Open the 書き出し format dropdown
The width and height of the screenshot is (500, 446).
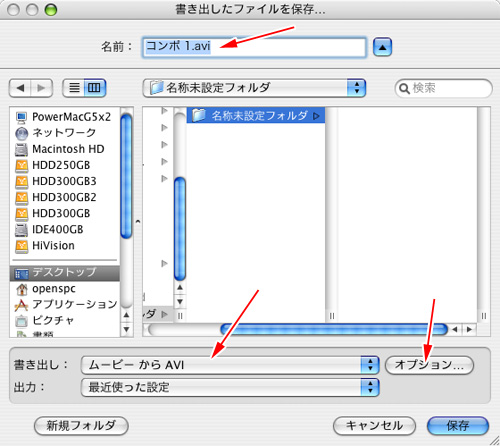click(x=230, y=365)
